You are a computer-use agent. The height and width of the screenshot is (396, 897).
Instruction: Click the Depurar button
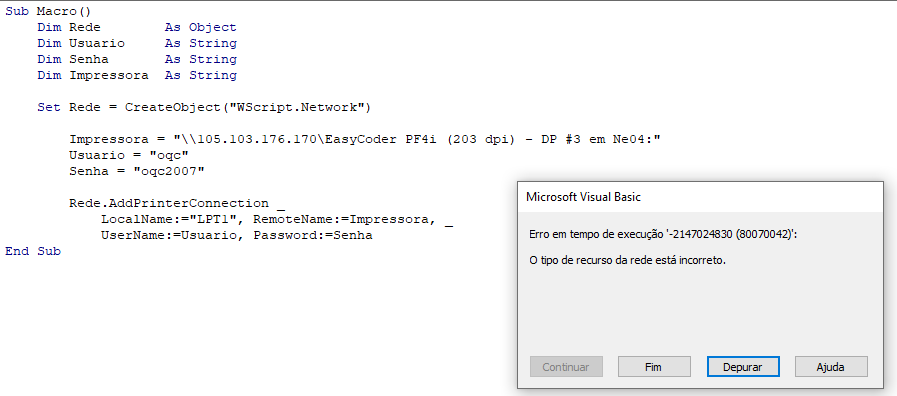pyautogui.click(x=743, y=367)
